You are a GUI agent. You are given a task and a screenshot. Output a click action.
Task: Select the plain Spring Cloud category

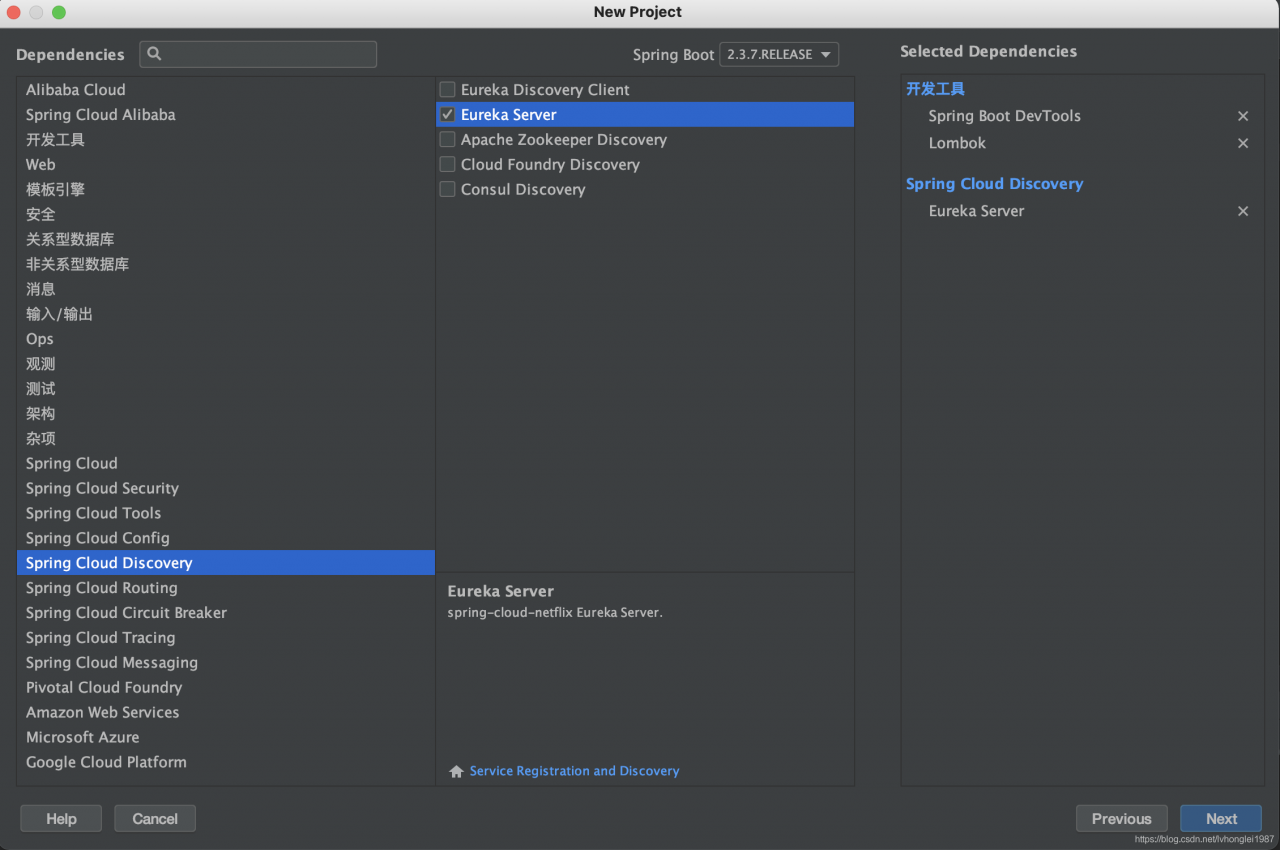click(226, 463)
